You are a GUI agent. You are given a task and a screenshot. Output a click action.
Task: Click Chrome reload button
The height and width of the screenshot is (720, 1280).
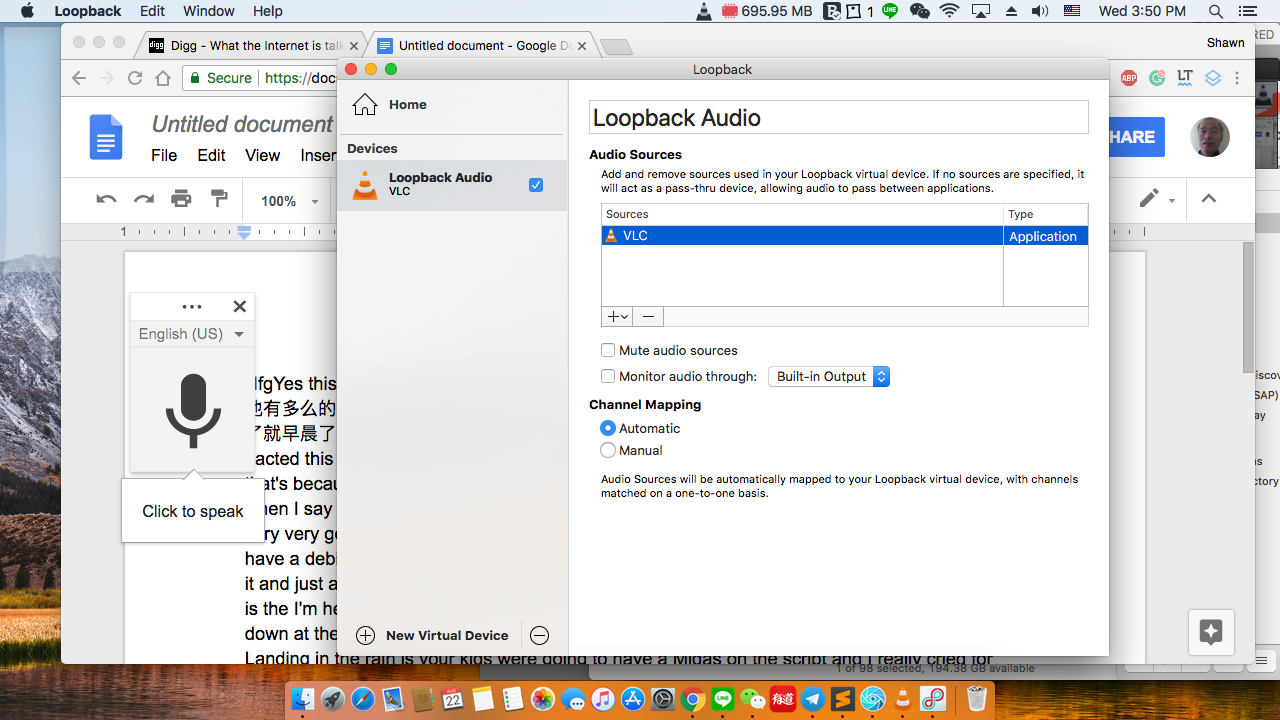point(136,77)
